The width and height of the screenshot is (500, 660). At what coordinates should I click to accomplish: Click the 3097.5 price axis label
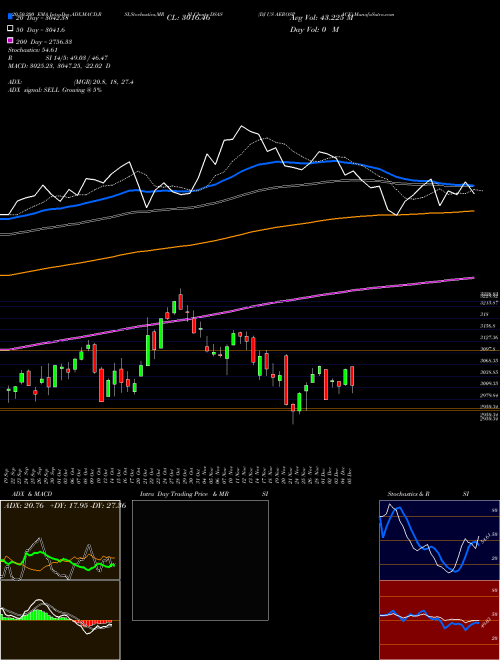489,349
